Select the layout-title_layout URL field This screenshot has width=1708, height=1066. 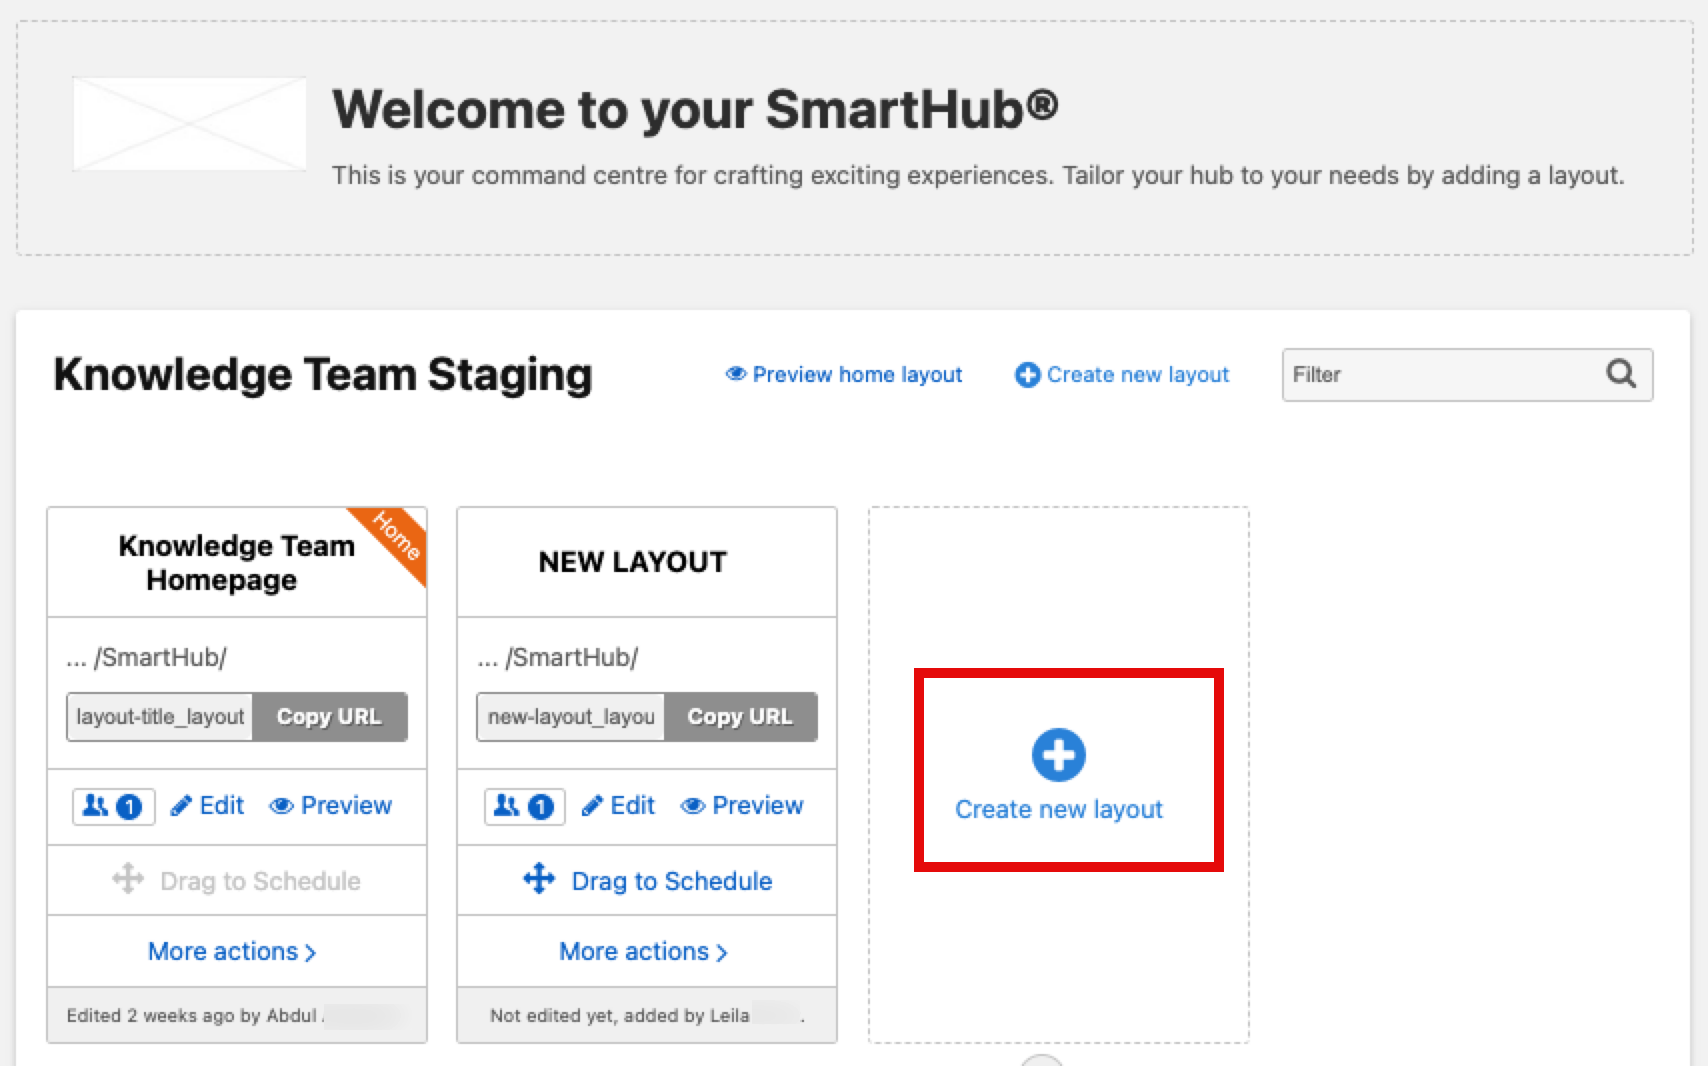coord(160,717)
